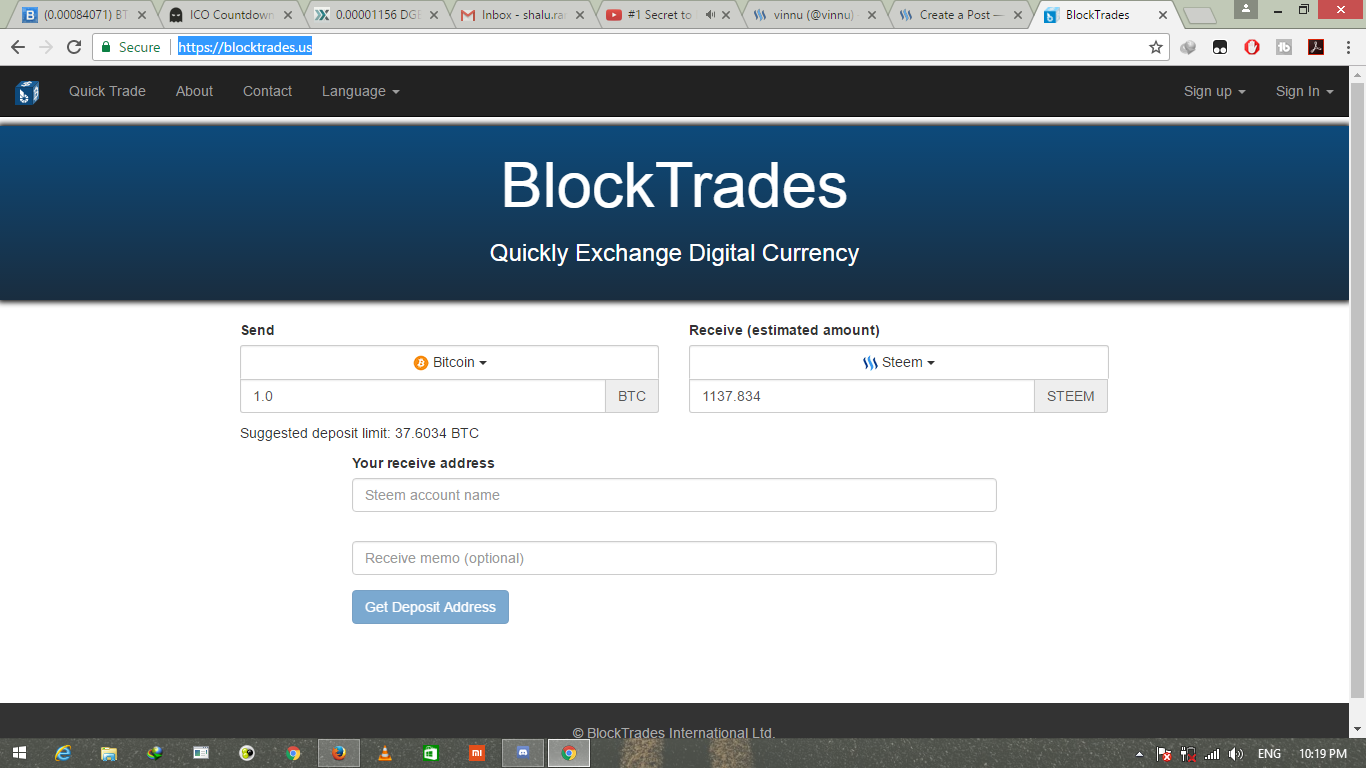Close the BlockTrades tab
The image size is (1366, 768).
[x=1161, y=15]
